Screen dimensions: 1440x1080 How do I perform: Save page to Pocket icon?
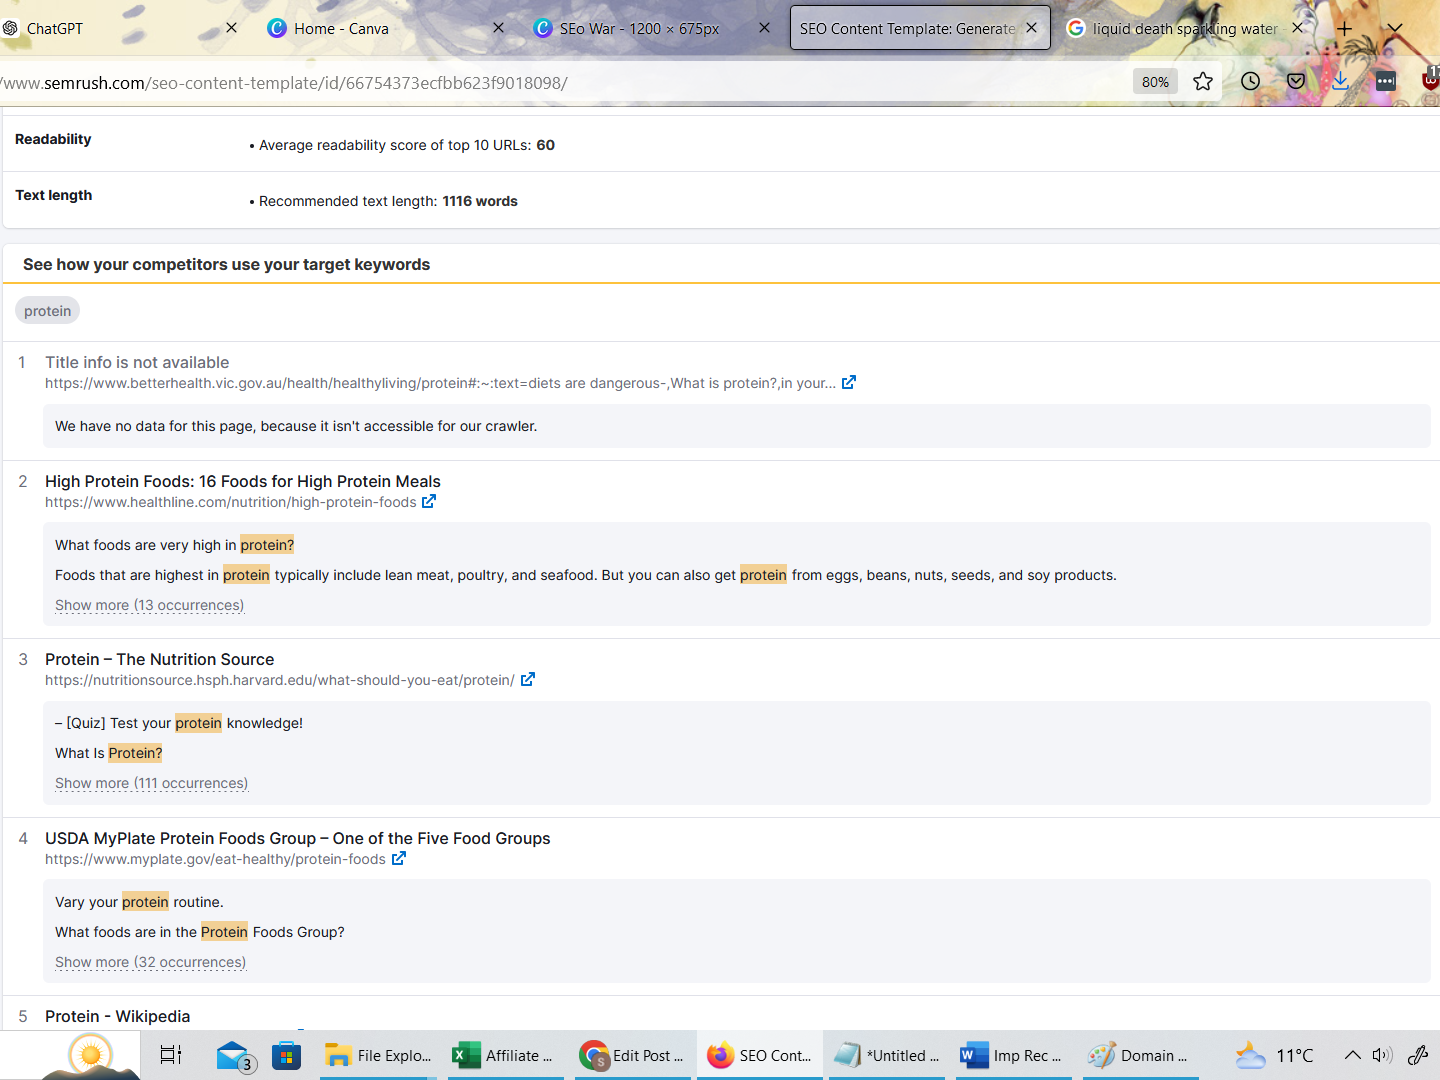[x=1296, y=82]
